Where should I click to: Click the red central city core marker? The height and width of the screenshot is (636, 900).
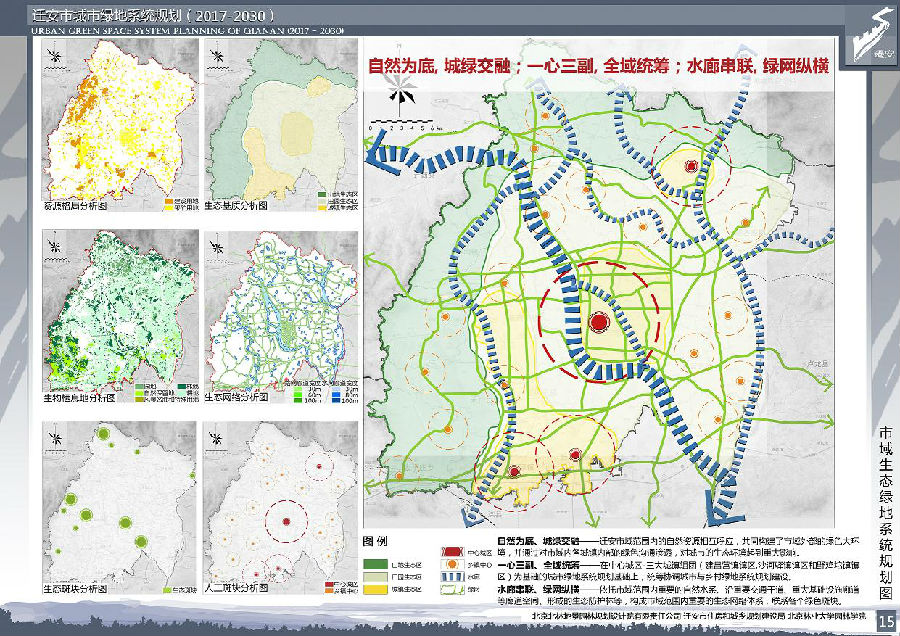click(x=599, y=322)
